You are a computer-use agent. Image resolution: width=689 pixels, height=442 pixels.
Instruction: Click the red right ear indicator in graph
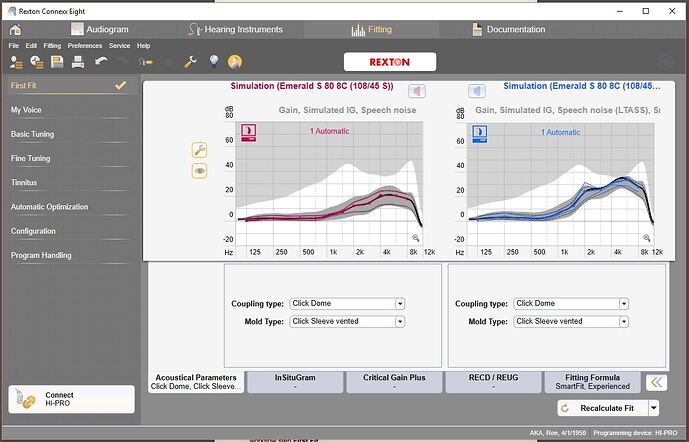(x=249, y=133)
